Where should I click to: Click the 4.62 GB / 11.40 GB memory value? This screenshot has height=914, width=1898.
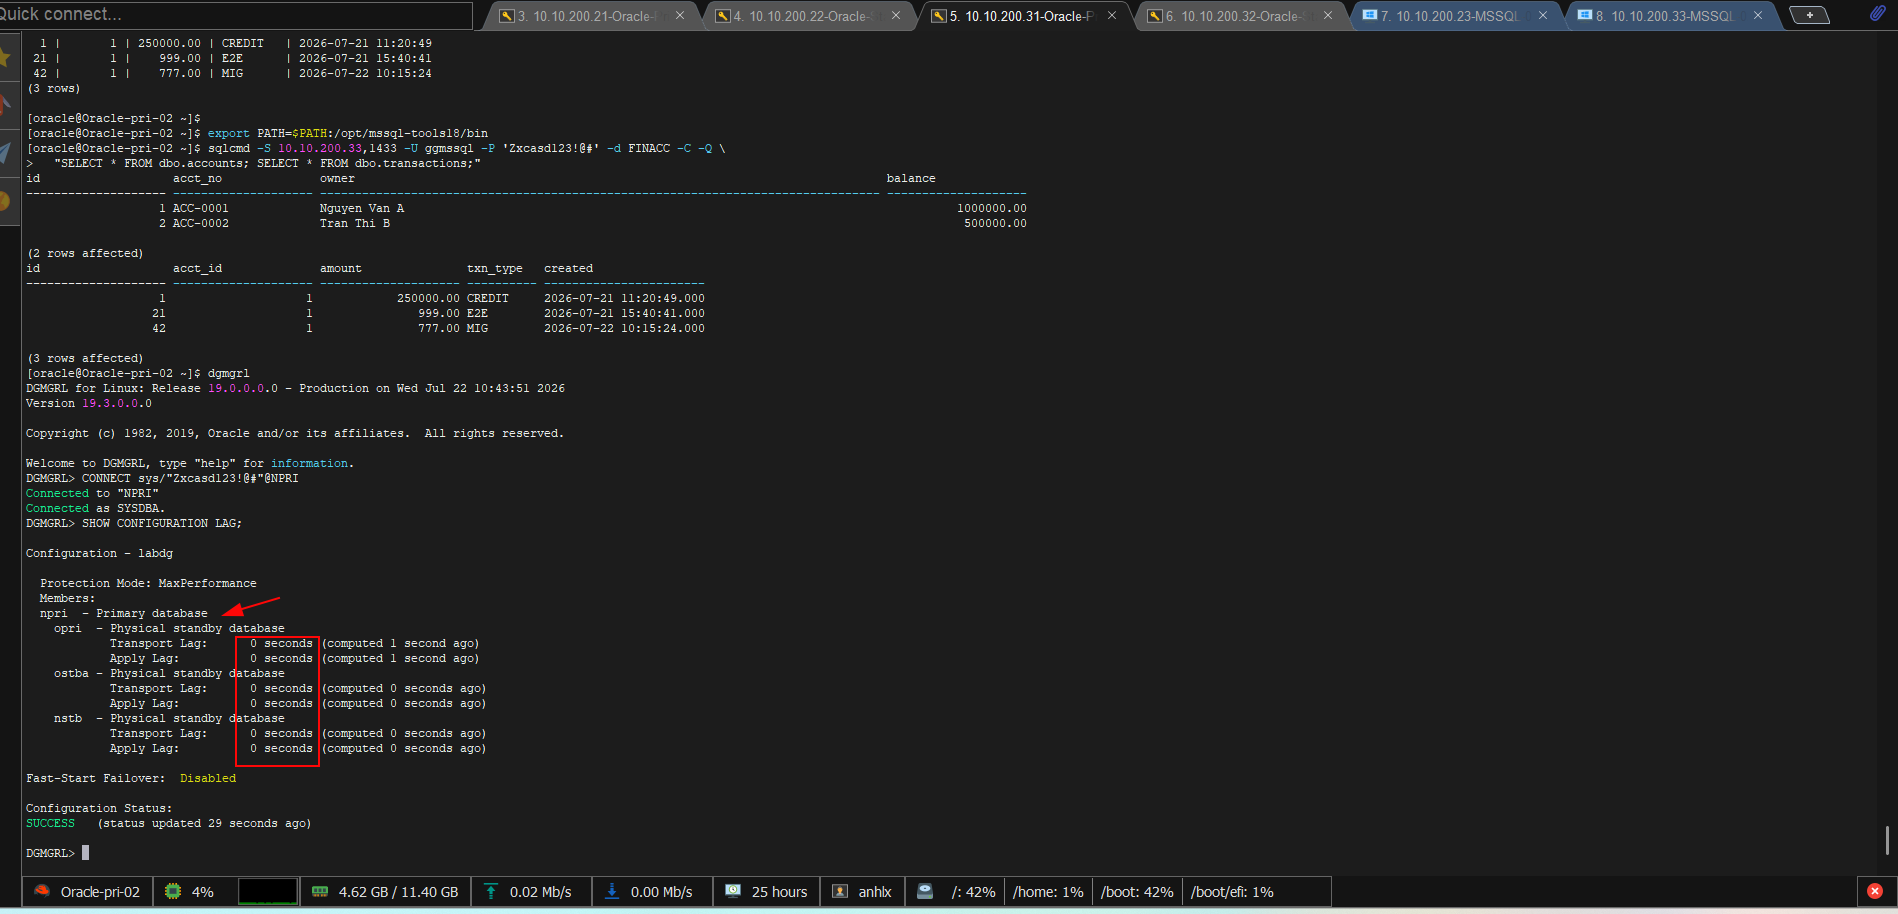pyautogui.click(x=398, y=892)
